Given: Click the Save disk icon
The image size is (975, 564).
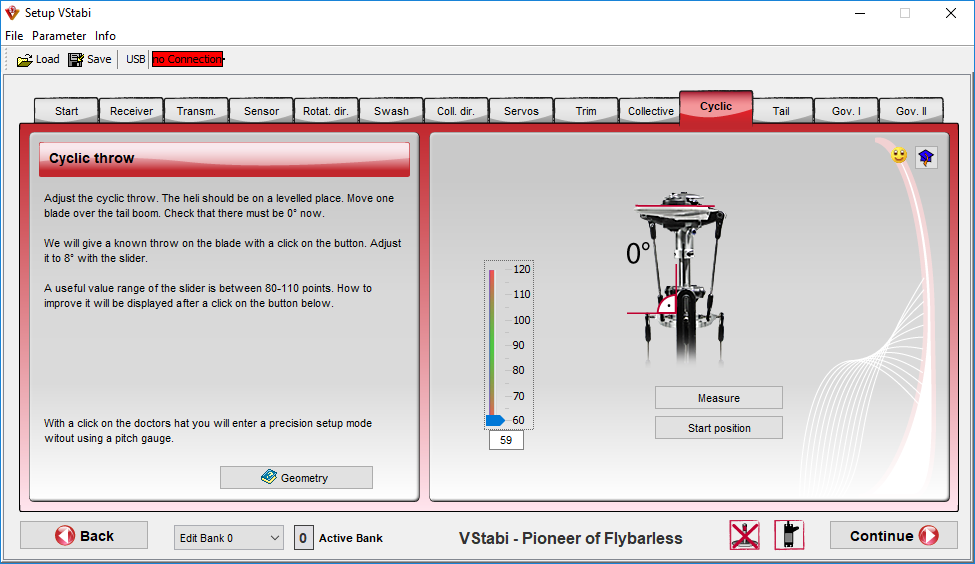Looking at the screenshot, I should click(76, 60).
